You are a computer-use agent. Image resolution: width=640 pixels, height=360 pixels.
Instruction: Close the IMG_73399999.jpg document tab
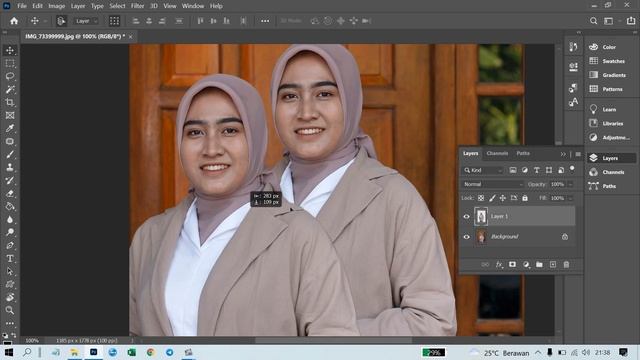pyautogui.click(x=131, y=37)
